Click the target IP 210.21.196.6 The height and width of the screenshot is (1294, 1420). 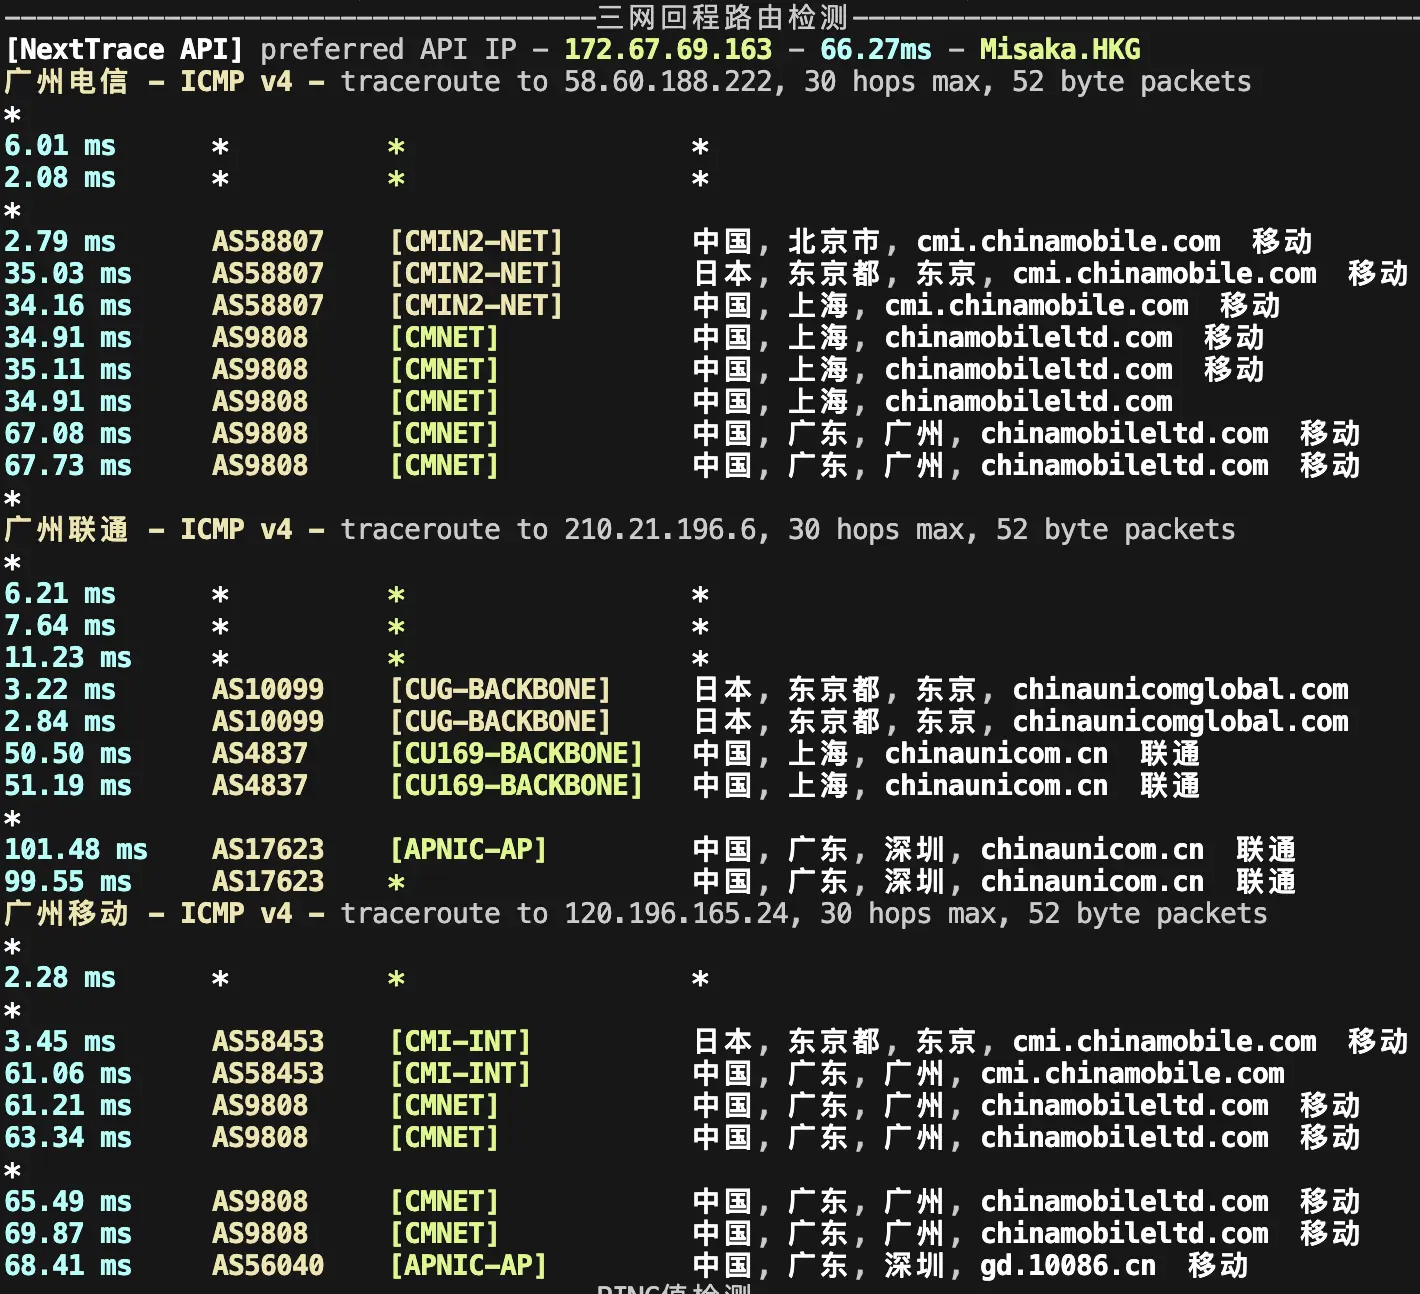660,529
